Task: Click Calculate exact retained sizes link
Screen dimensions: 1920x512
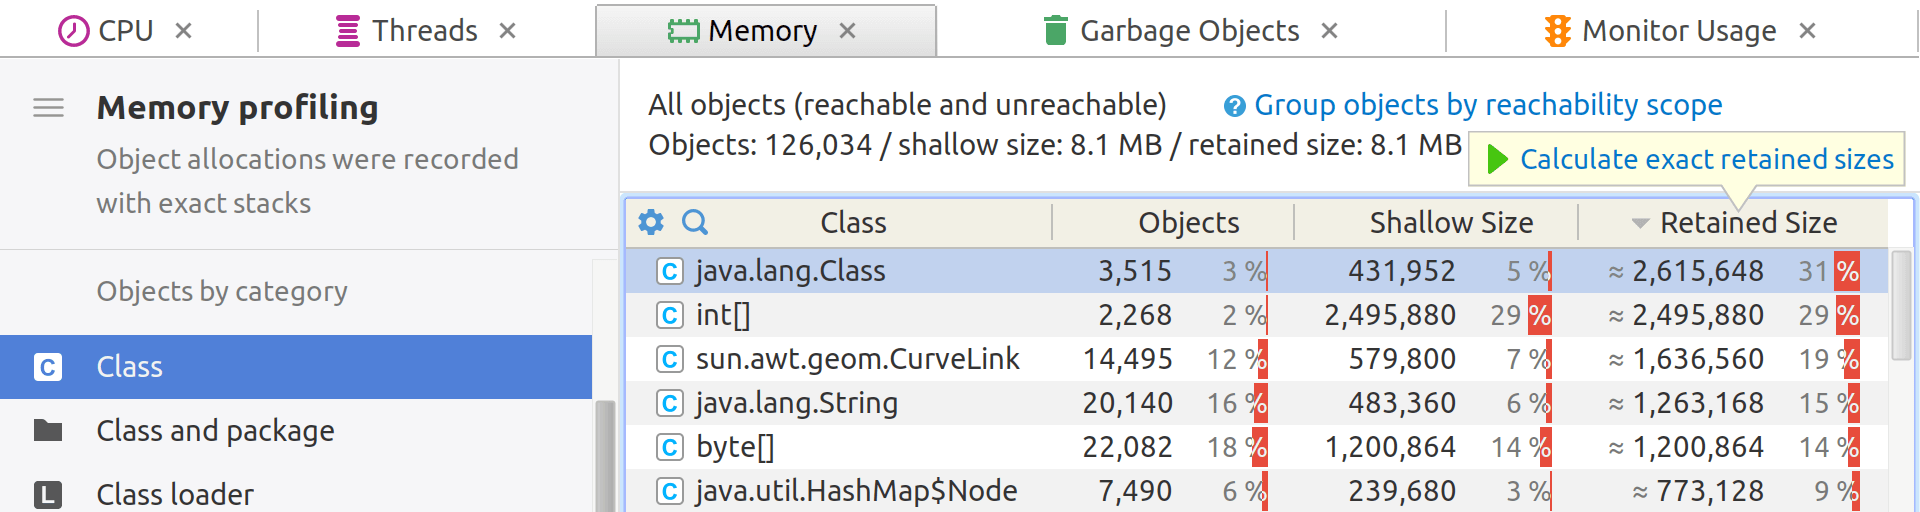Action: 1707,159
